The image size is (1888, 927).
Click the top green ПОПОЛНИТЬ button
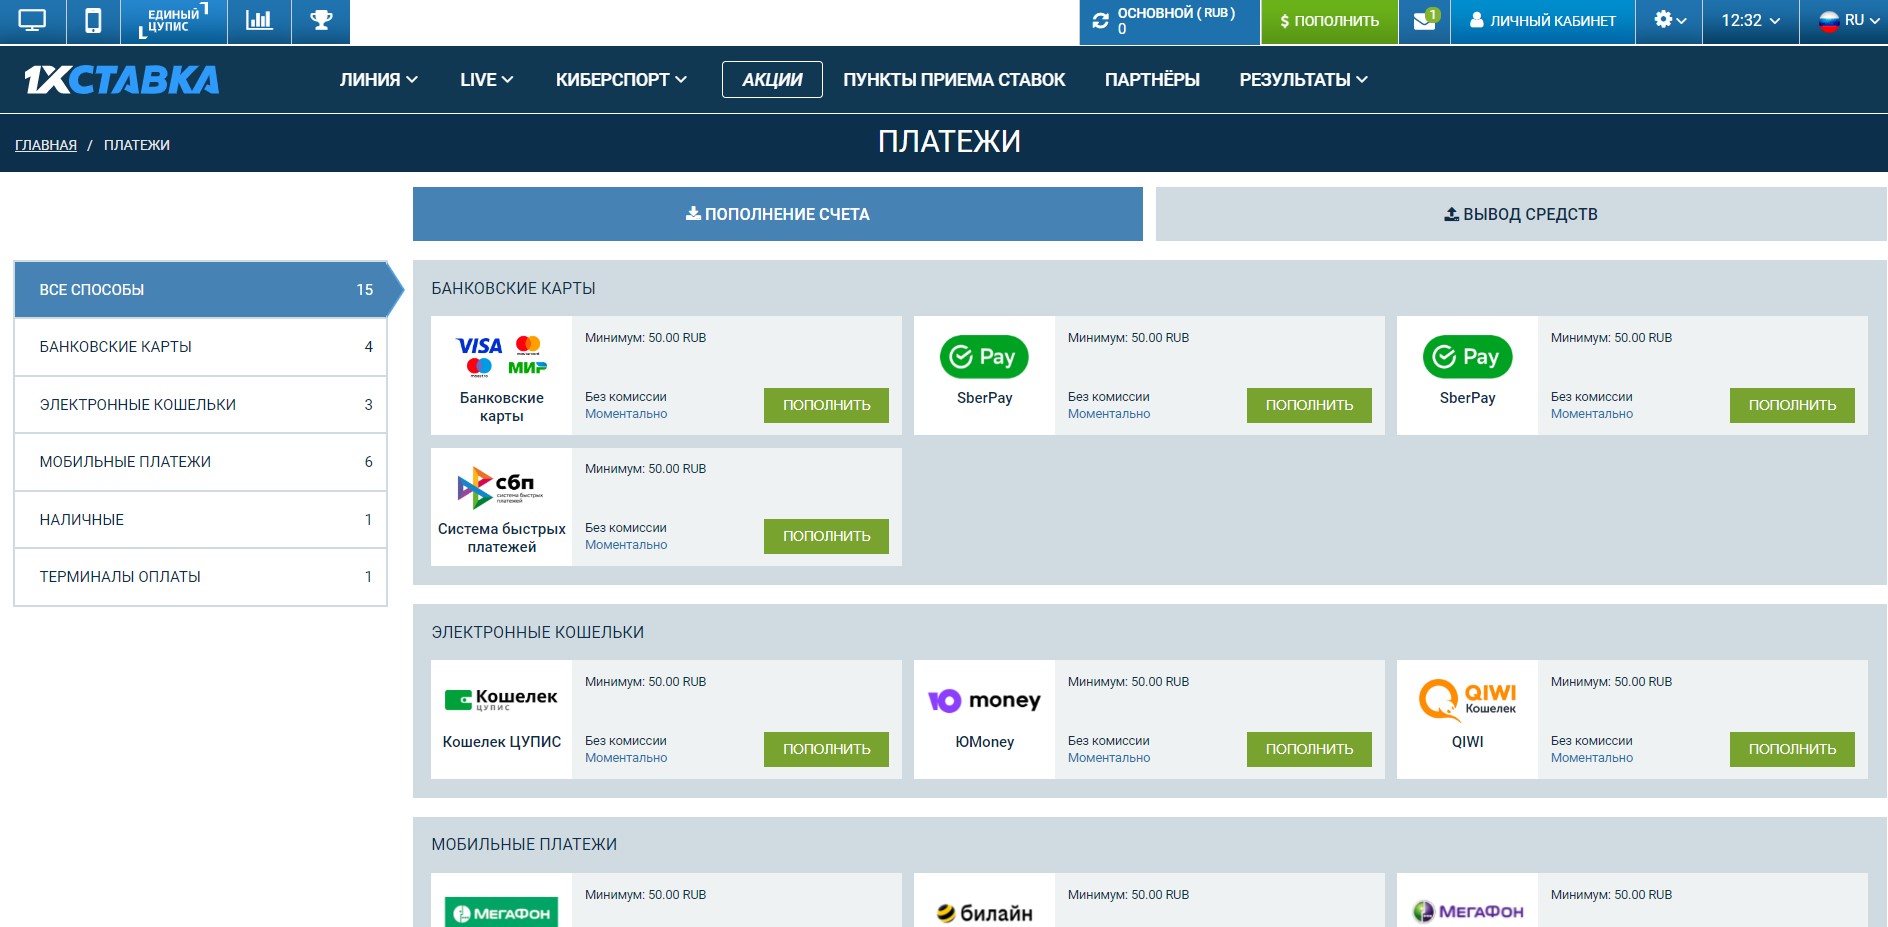(x=1329, y=21)
